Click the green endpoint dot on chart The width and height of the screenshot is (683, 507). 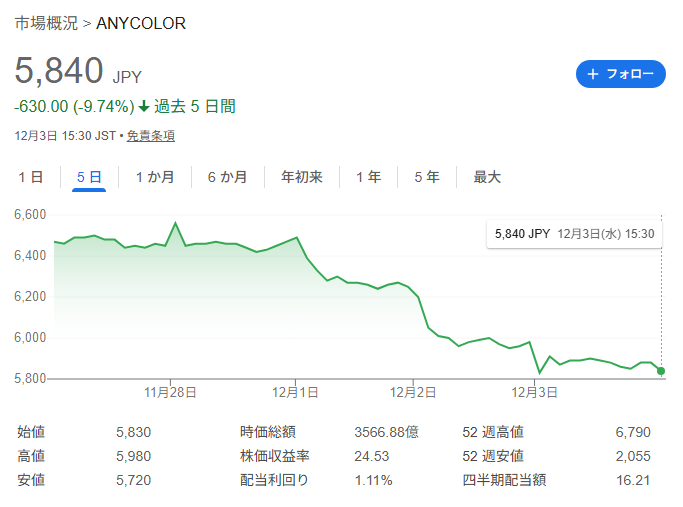pos(661,371)
